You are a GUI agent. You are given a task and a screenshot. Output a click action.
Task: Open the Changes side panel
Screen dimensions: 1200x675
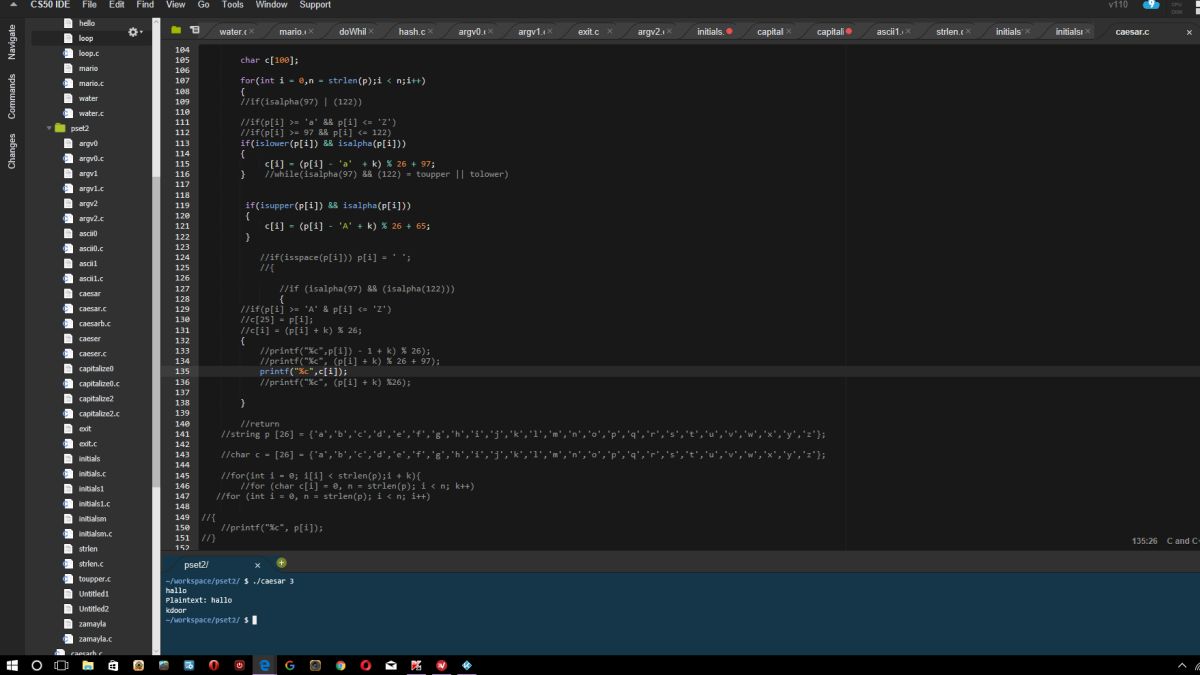[12, 150]
